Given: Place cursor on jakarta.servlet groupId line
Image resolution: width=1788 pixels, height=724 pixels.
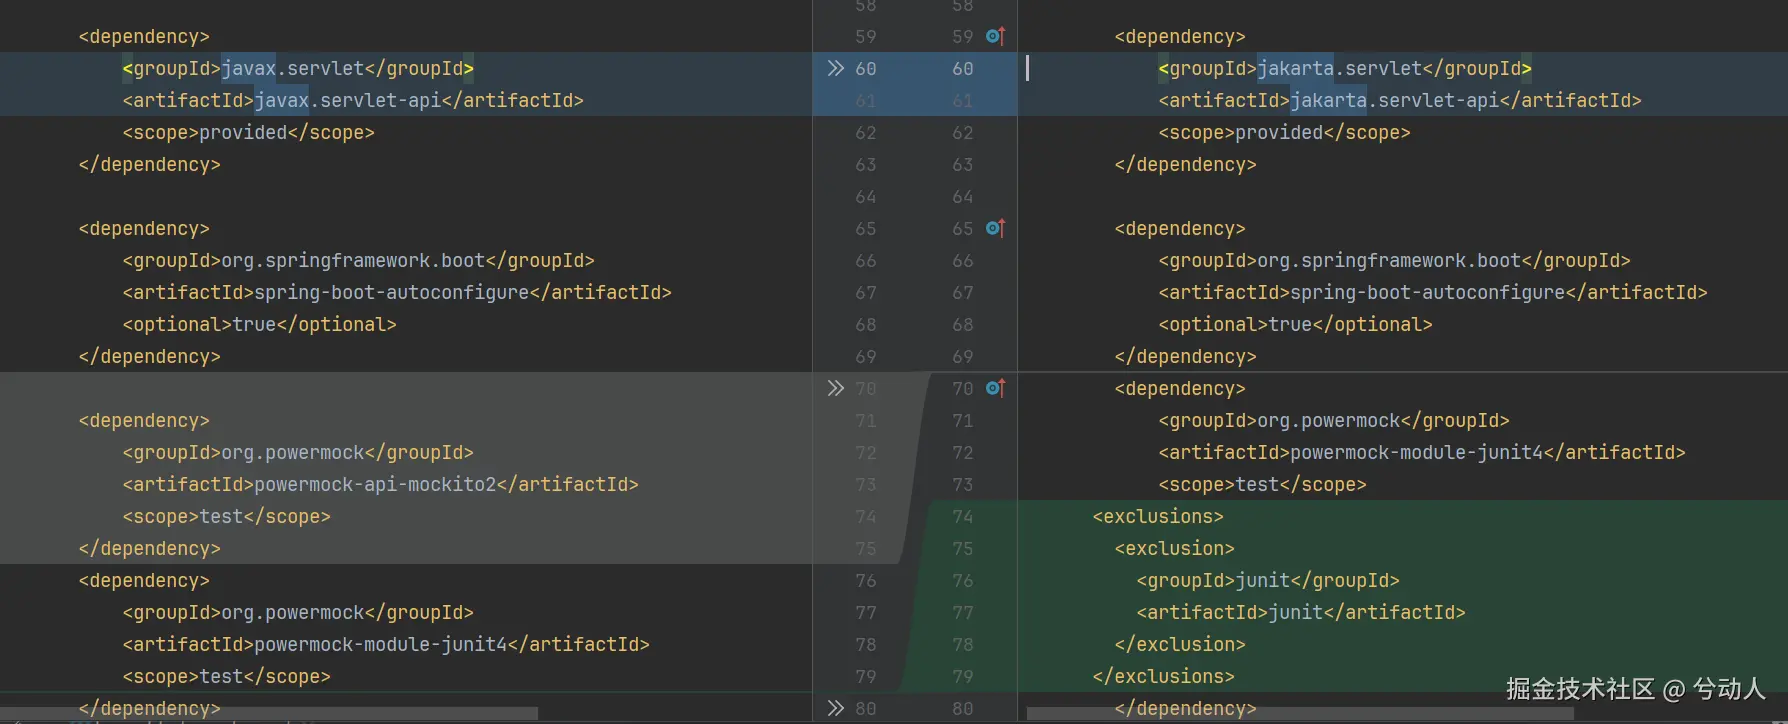Looking at the screenshot, I should [1345, 68].
